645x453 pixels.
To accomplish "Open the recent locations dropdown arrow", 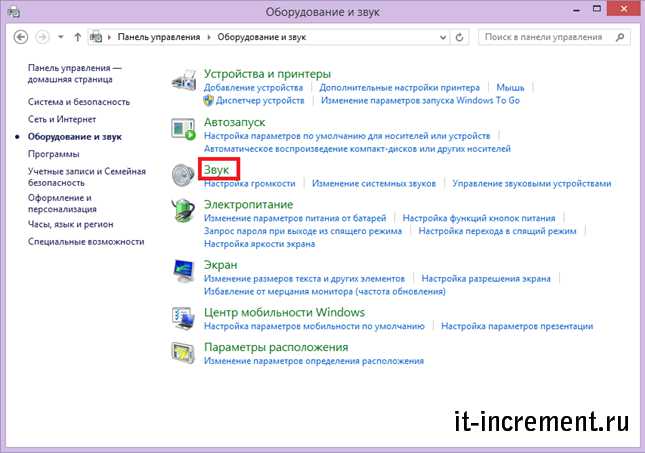I will pos(61,37).
